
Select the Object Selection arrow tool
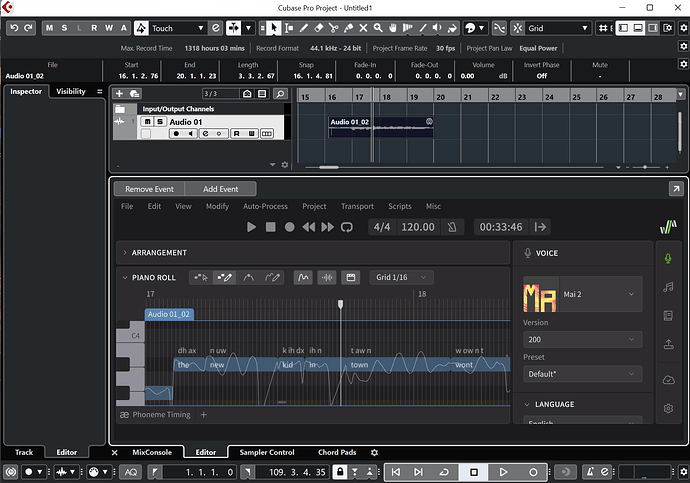point(274,28)
